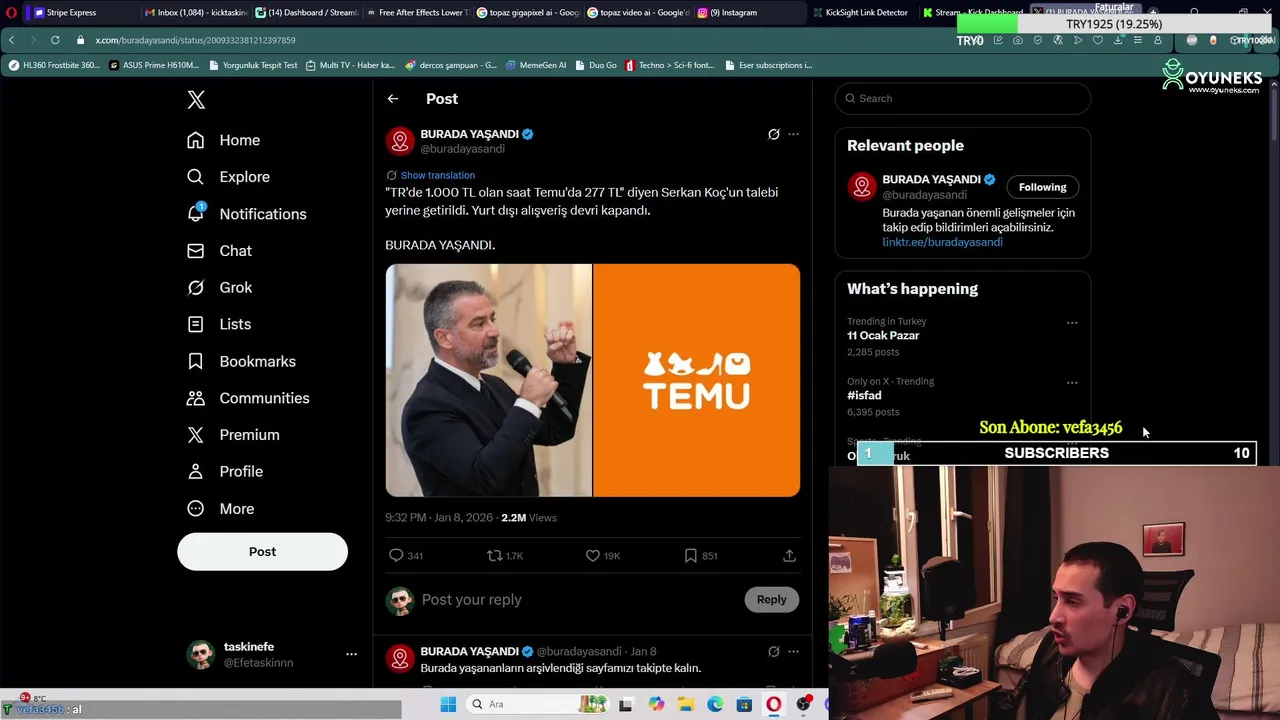The image size is (1280, 720).
Task: Open Profile in the sidebar
Action: pyautogui.click(x=225, y=472)
